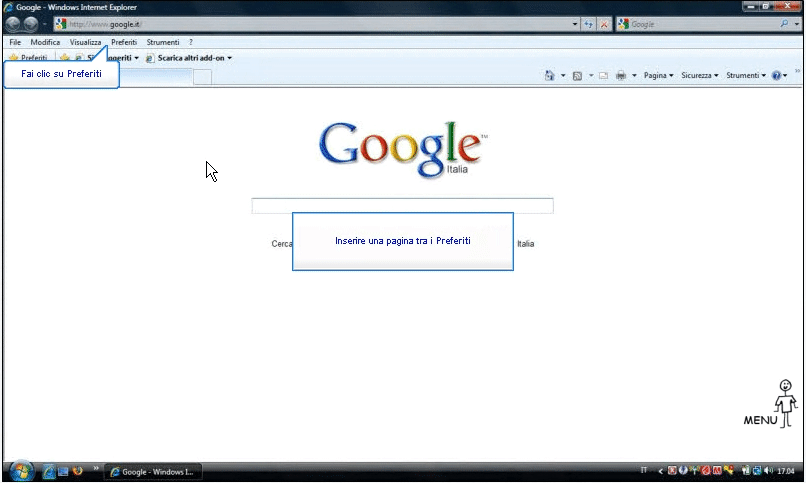Open the Sicurezza command bar menu
The height and width of the screenshot is (483, 806).
(x=700, y=76)
